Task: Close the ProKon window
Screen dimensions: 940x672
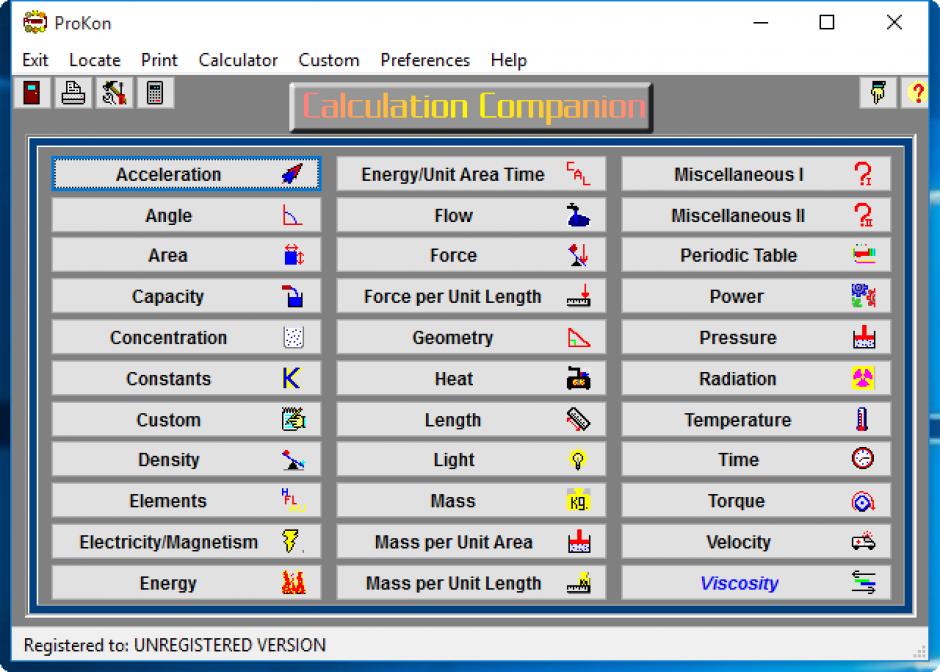Action: click(x=894, y=23)
